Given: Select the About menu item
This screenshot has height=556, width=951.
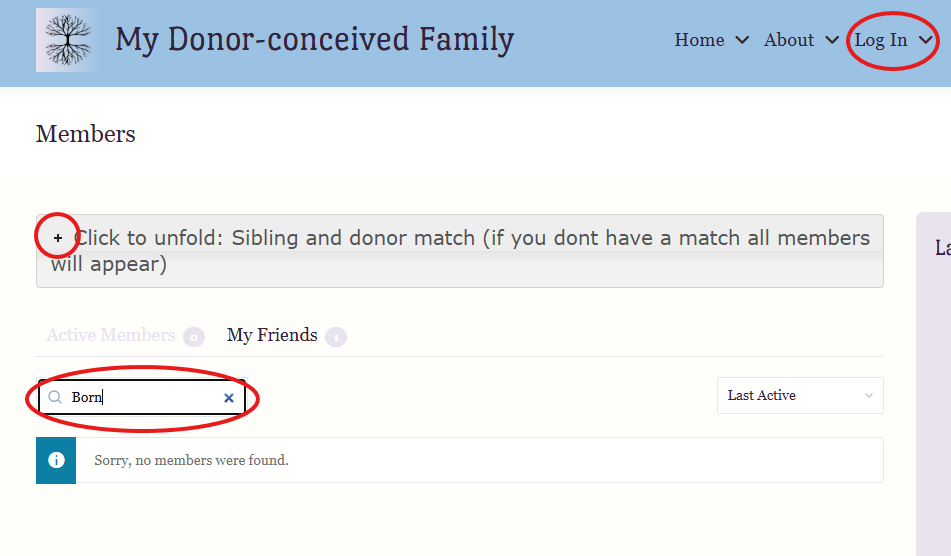Looking at the screenshot, I should 789,40.
